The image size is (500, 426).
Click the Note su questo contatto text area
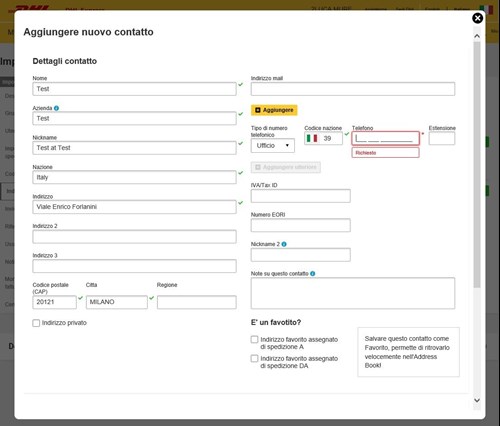pos(353,293)
